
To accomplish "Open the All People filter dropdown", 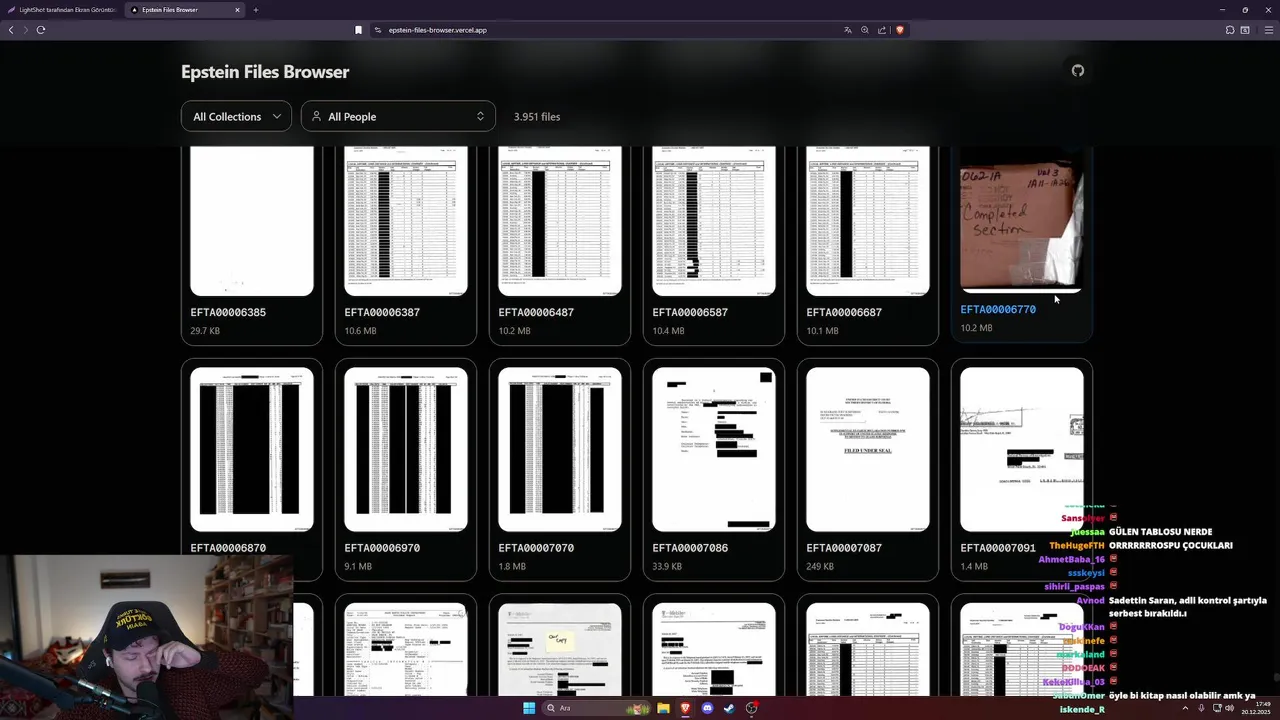I will coord(398,117).
